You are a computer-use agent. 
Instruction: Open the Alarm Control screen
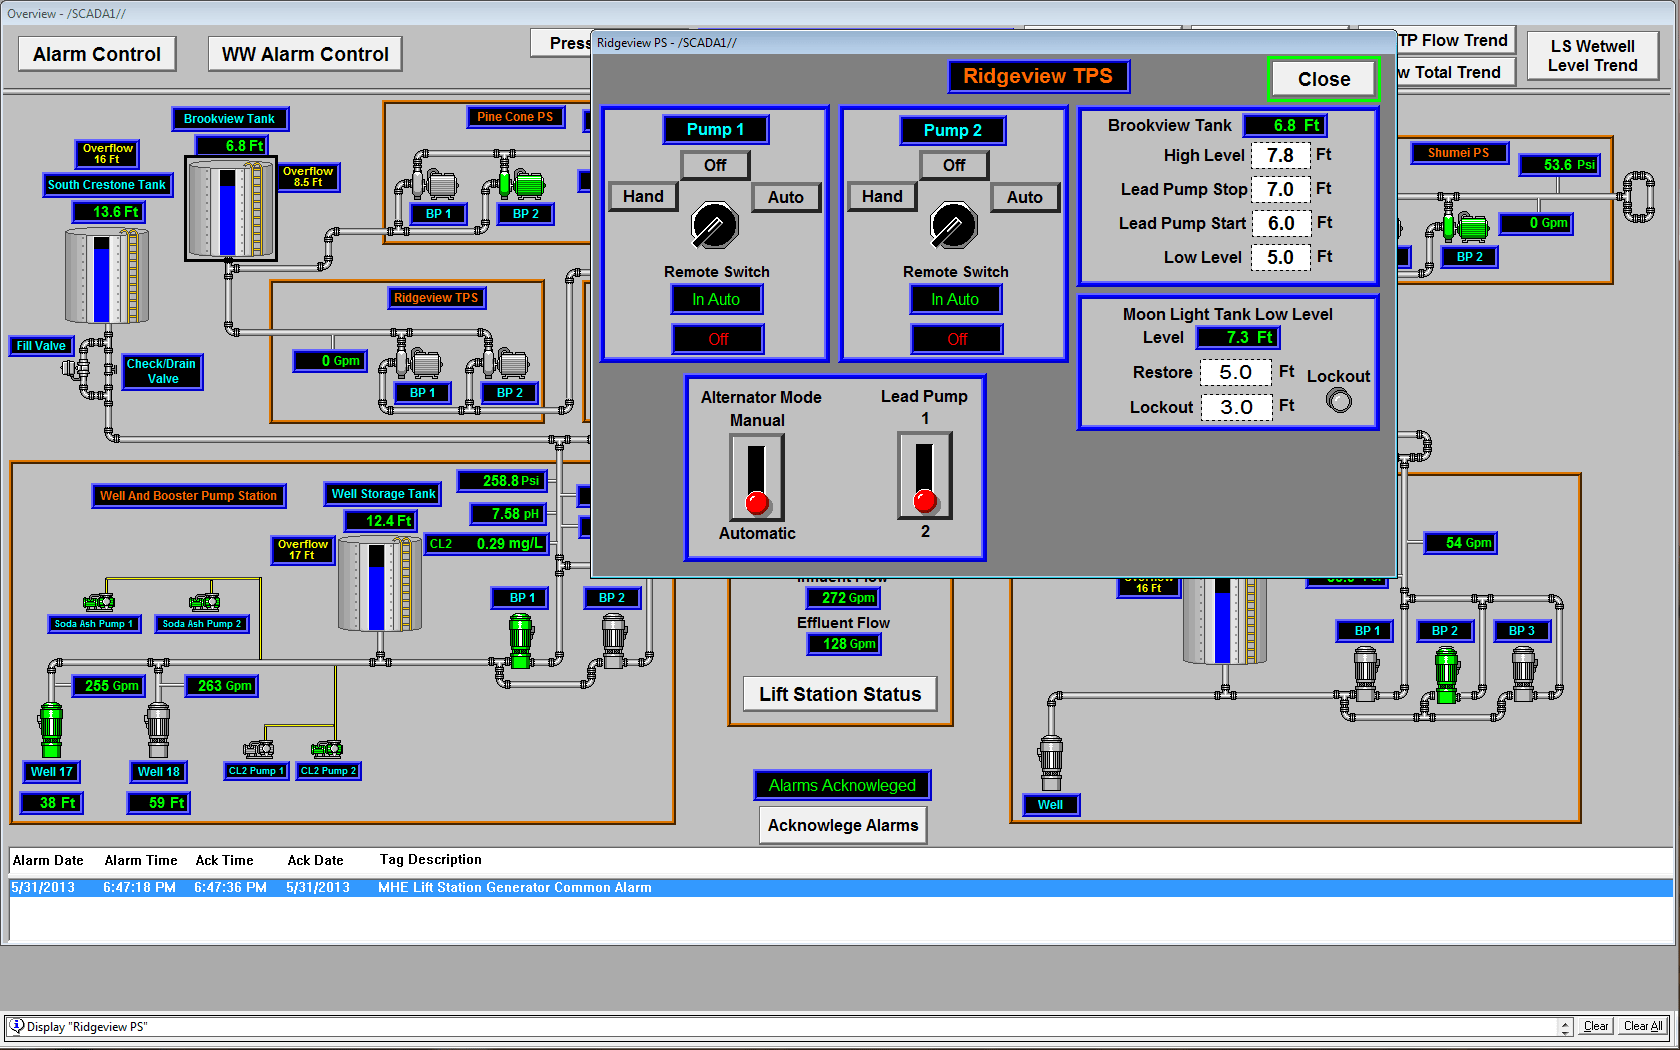pos(97,54)
